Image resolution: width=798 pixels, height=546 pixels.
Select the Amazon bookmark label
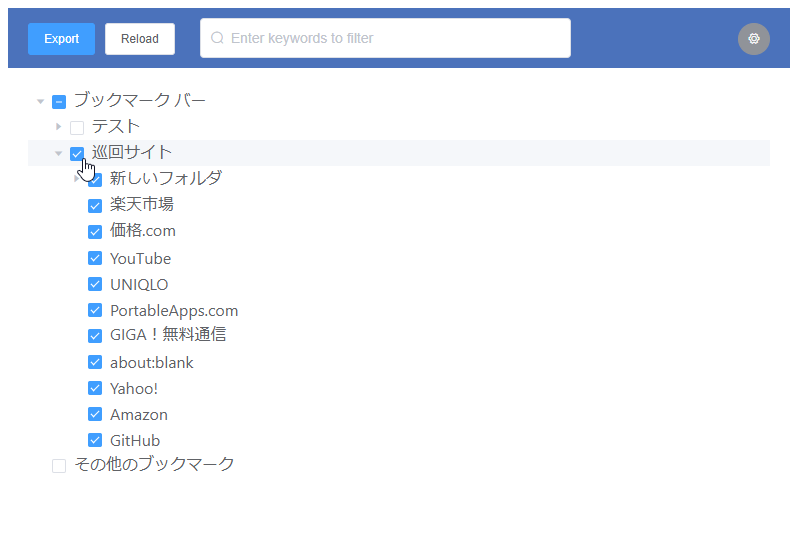[x=139, y=415]
